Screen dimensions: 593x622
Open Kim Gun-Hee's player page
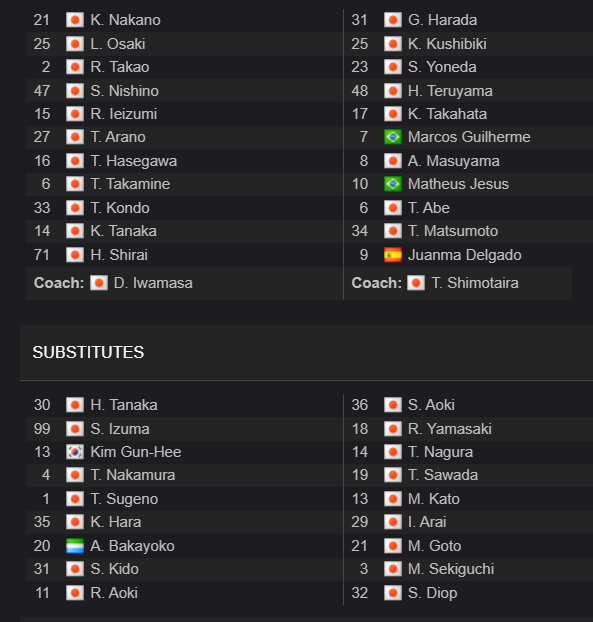[136, 452]
